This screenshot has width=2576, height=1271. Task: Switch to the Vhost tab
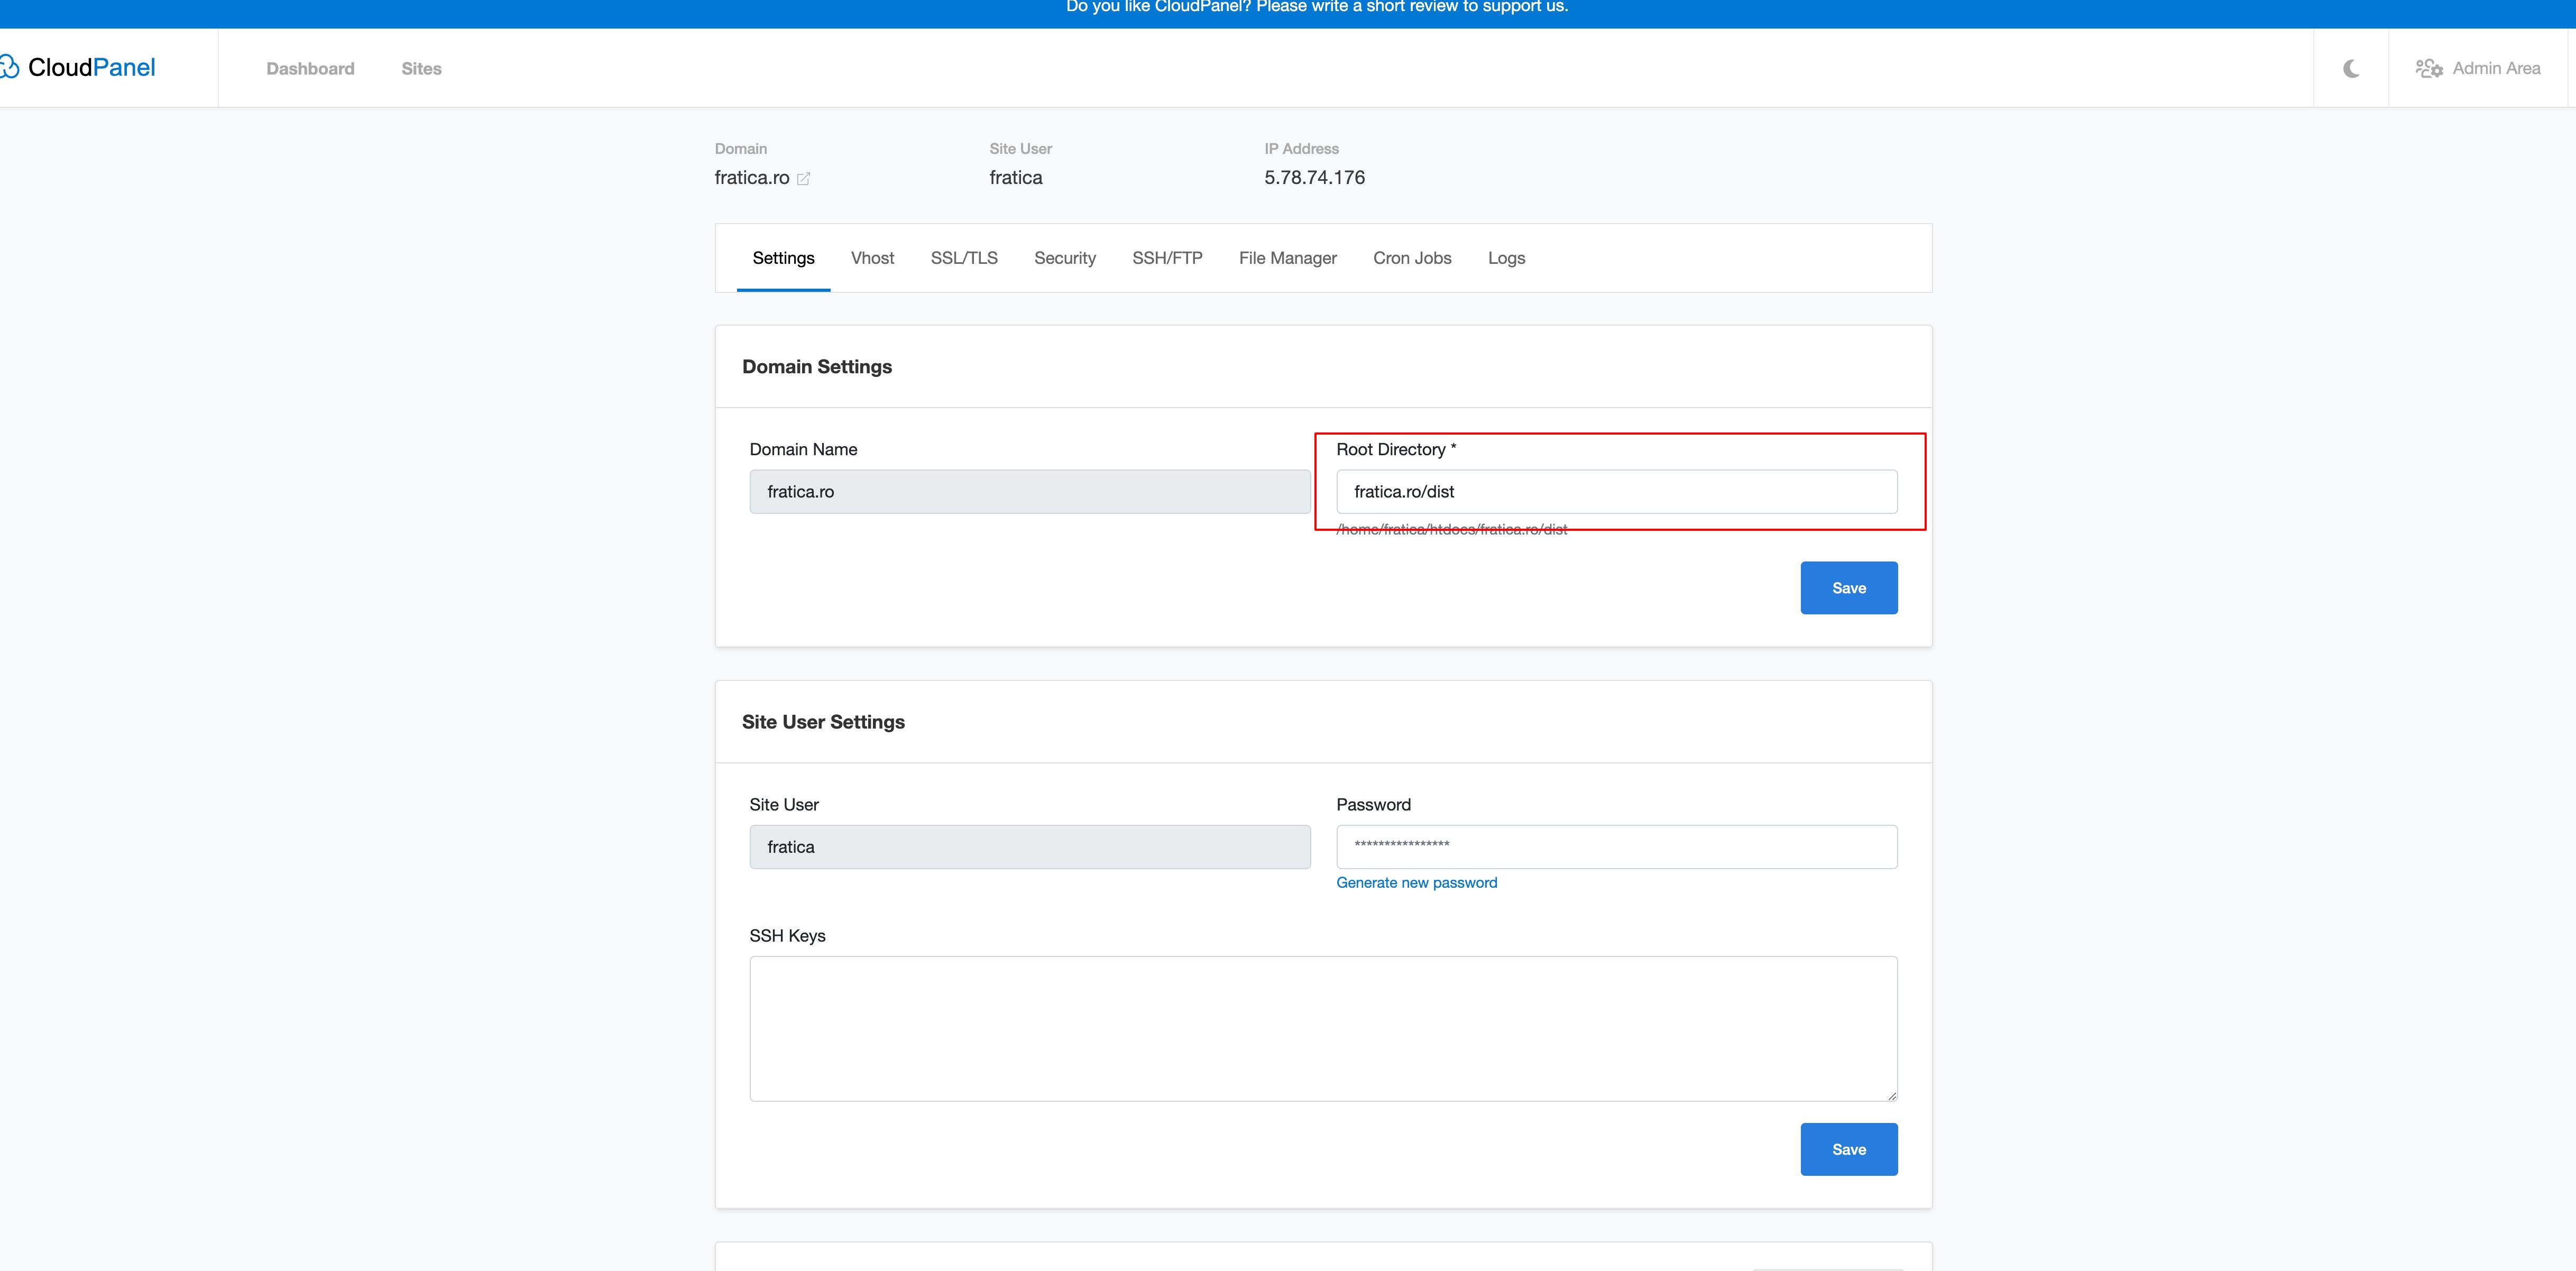pos(872,258)
